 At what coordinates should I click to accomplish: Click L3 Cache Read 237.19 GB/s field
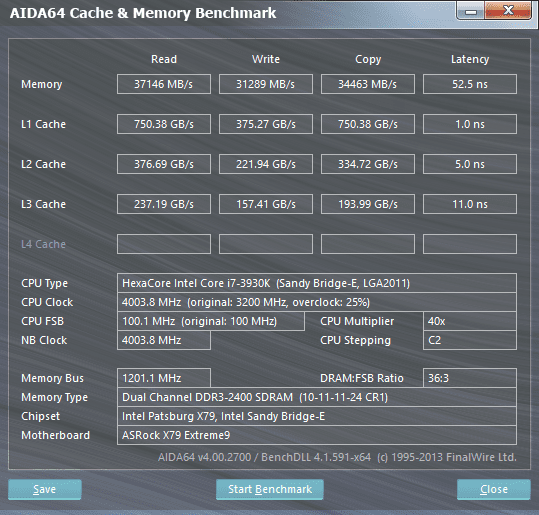164,204
